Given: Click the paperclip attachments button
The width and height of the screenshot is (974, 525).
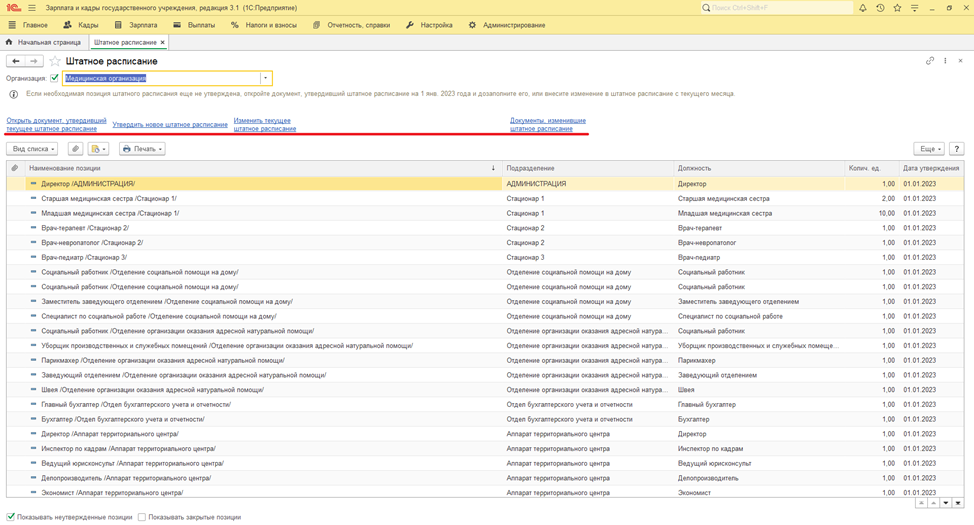Looking at the screenshot, I should (x=75, y=149).
